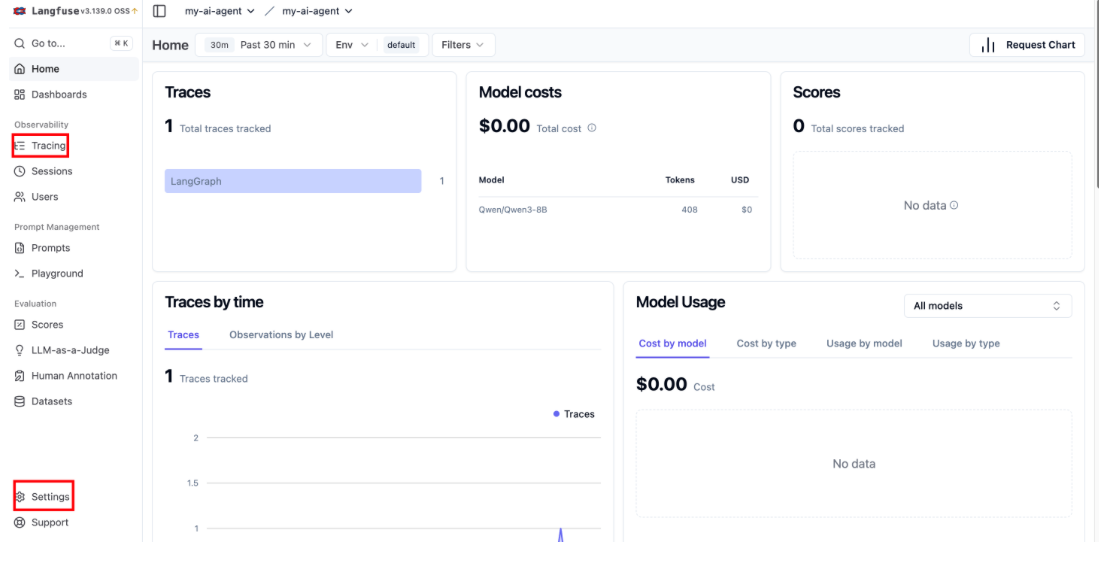Click the Tracing list icon
Image resolution: width=1099 pixels, height=562 pixels.
point(20,146)
